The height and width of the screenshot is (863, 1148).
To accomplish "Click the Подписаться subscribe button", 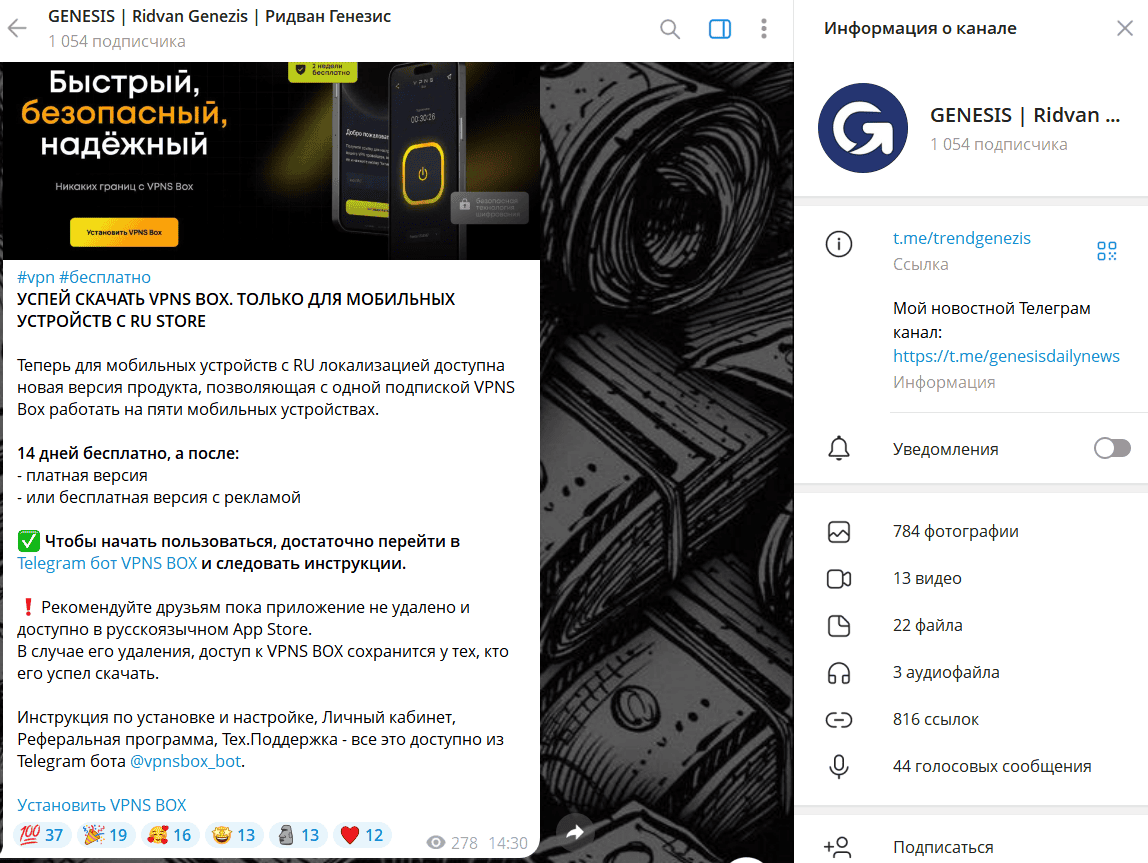I will pyautogui.click(x=942, y=847).
